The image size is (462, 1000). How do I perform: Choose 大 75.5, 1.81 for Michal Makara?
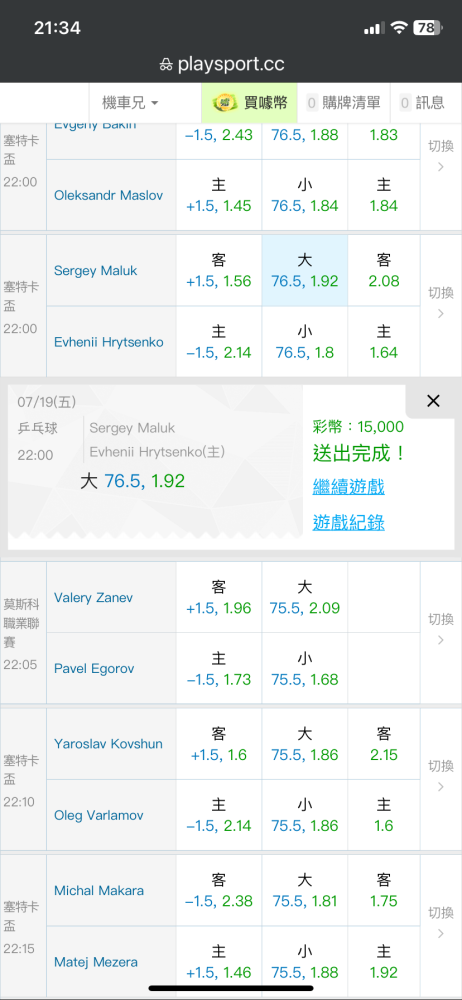point(304,890)
